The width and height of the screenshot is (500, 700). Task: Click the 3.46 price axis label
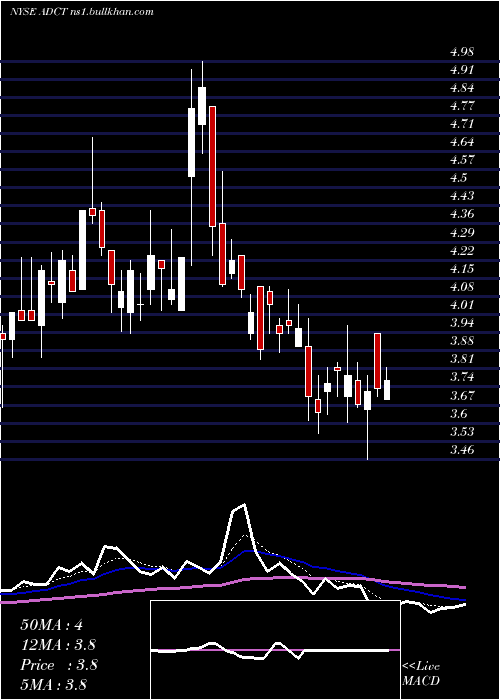(461, 450)
